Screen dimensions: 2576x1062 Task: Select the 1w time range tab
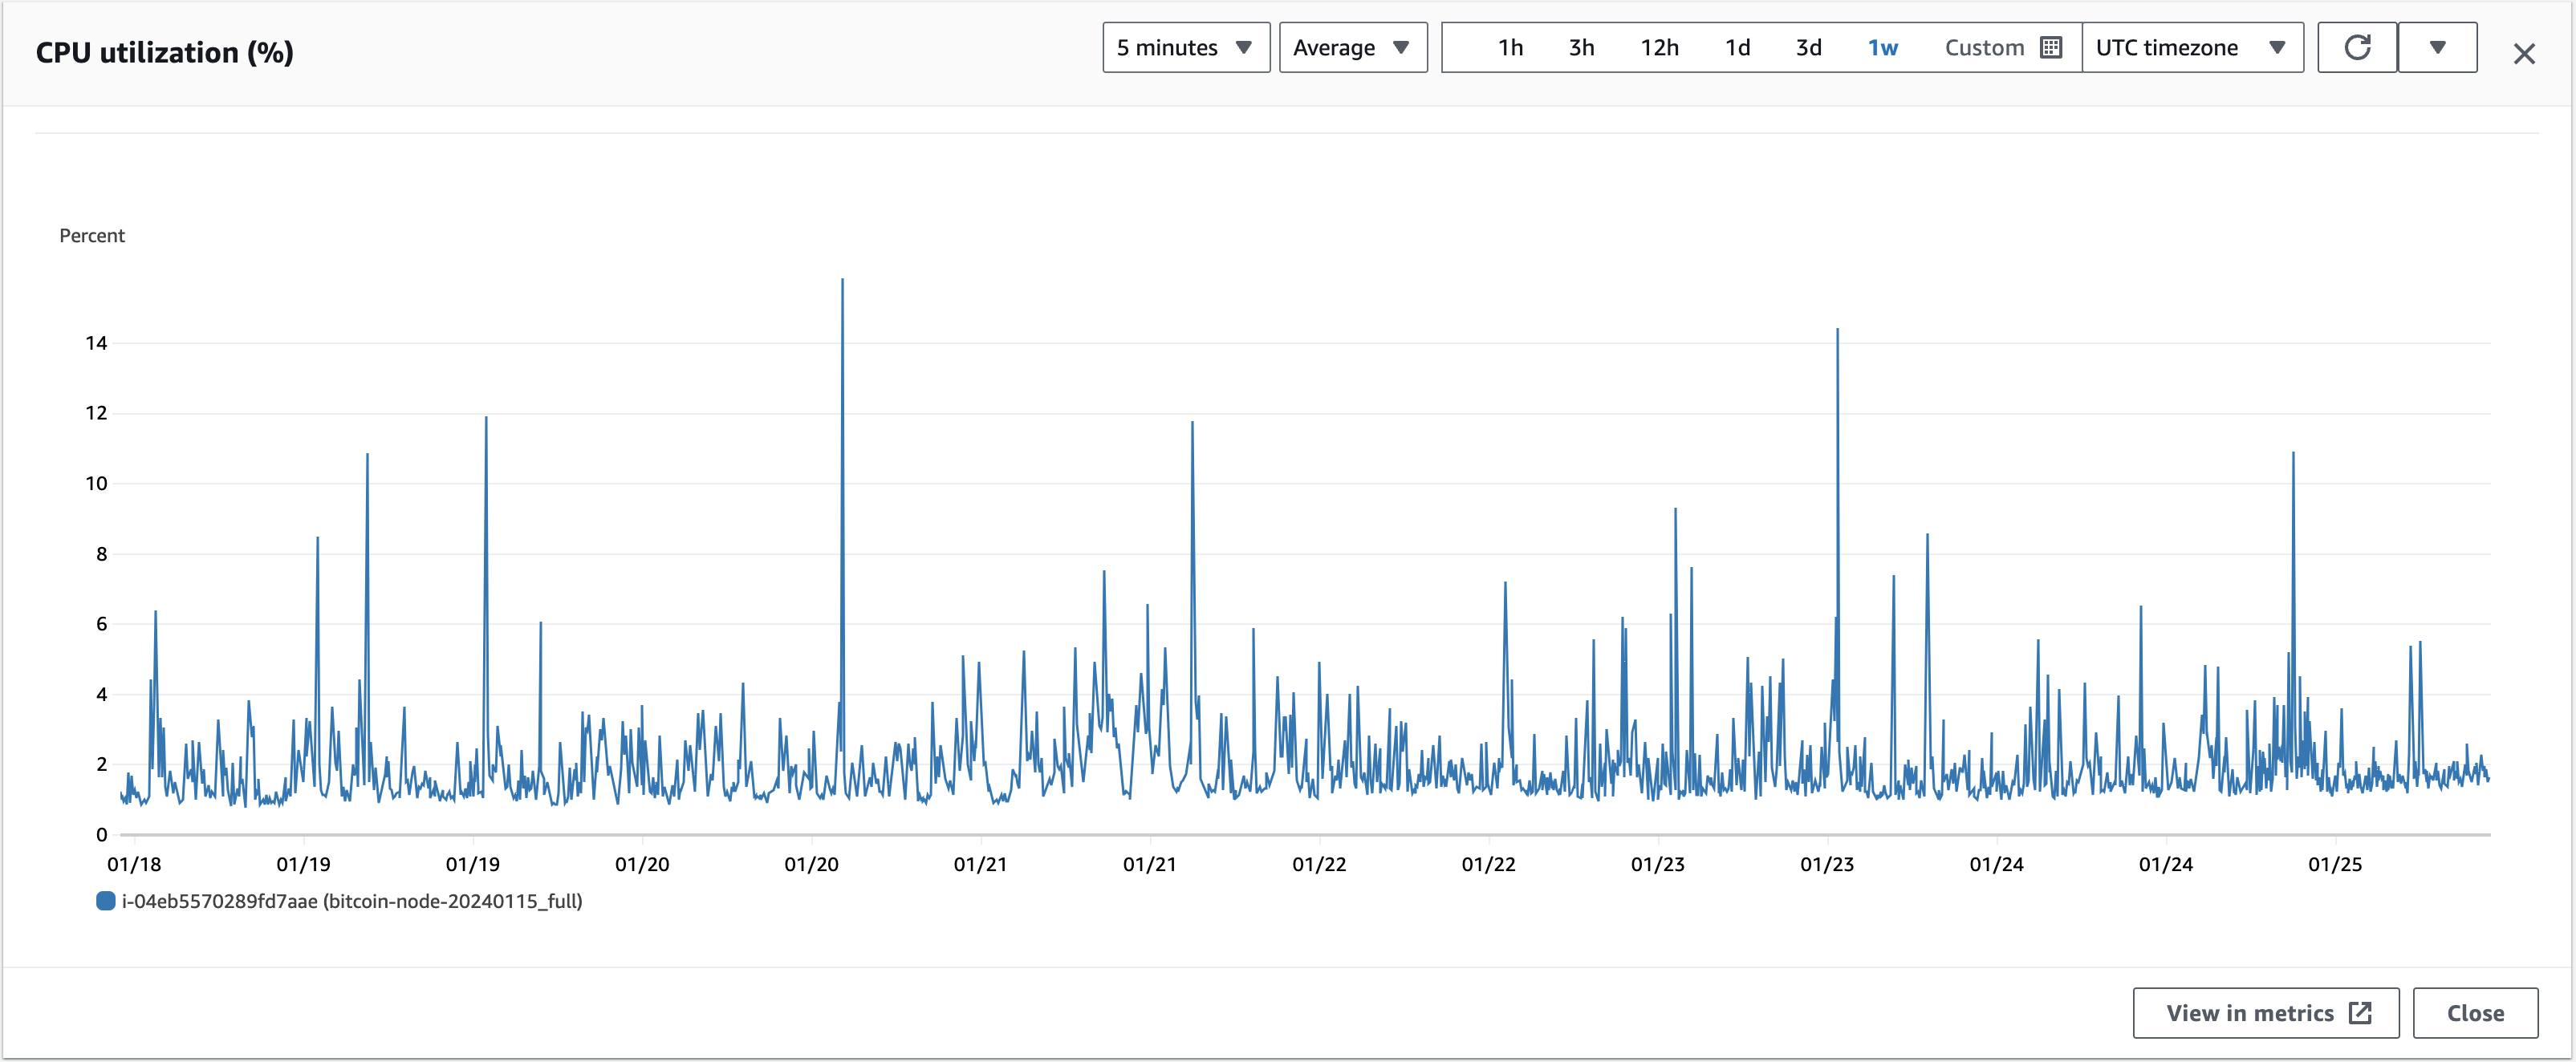(1884, 47)
